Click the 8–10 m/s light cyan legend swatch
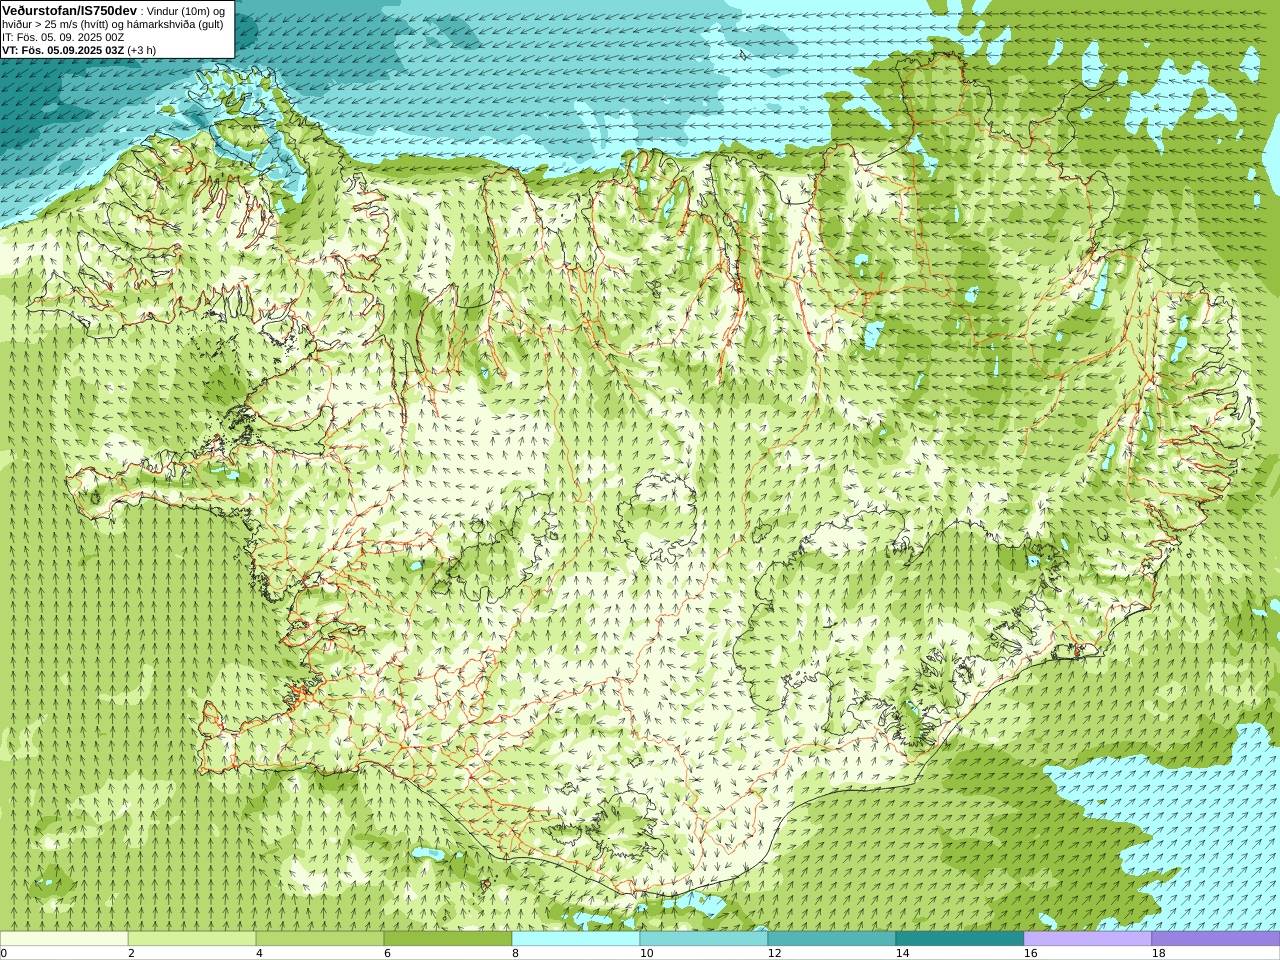 (x=576, y=939)
